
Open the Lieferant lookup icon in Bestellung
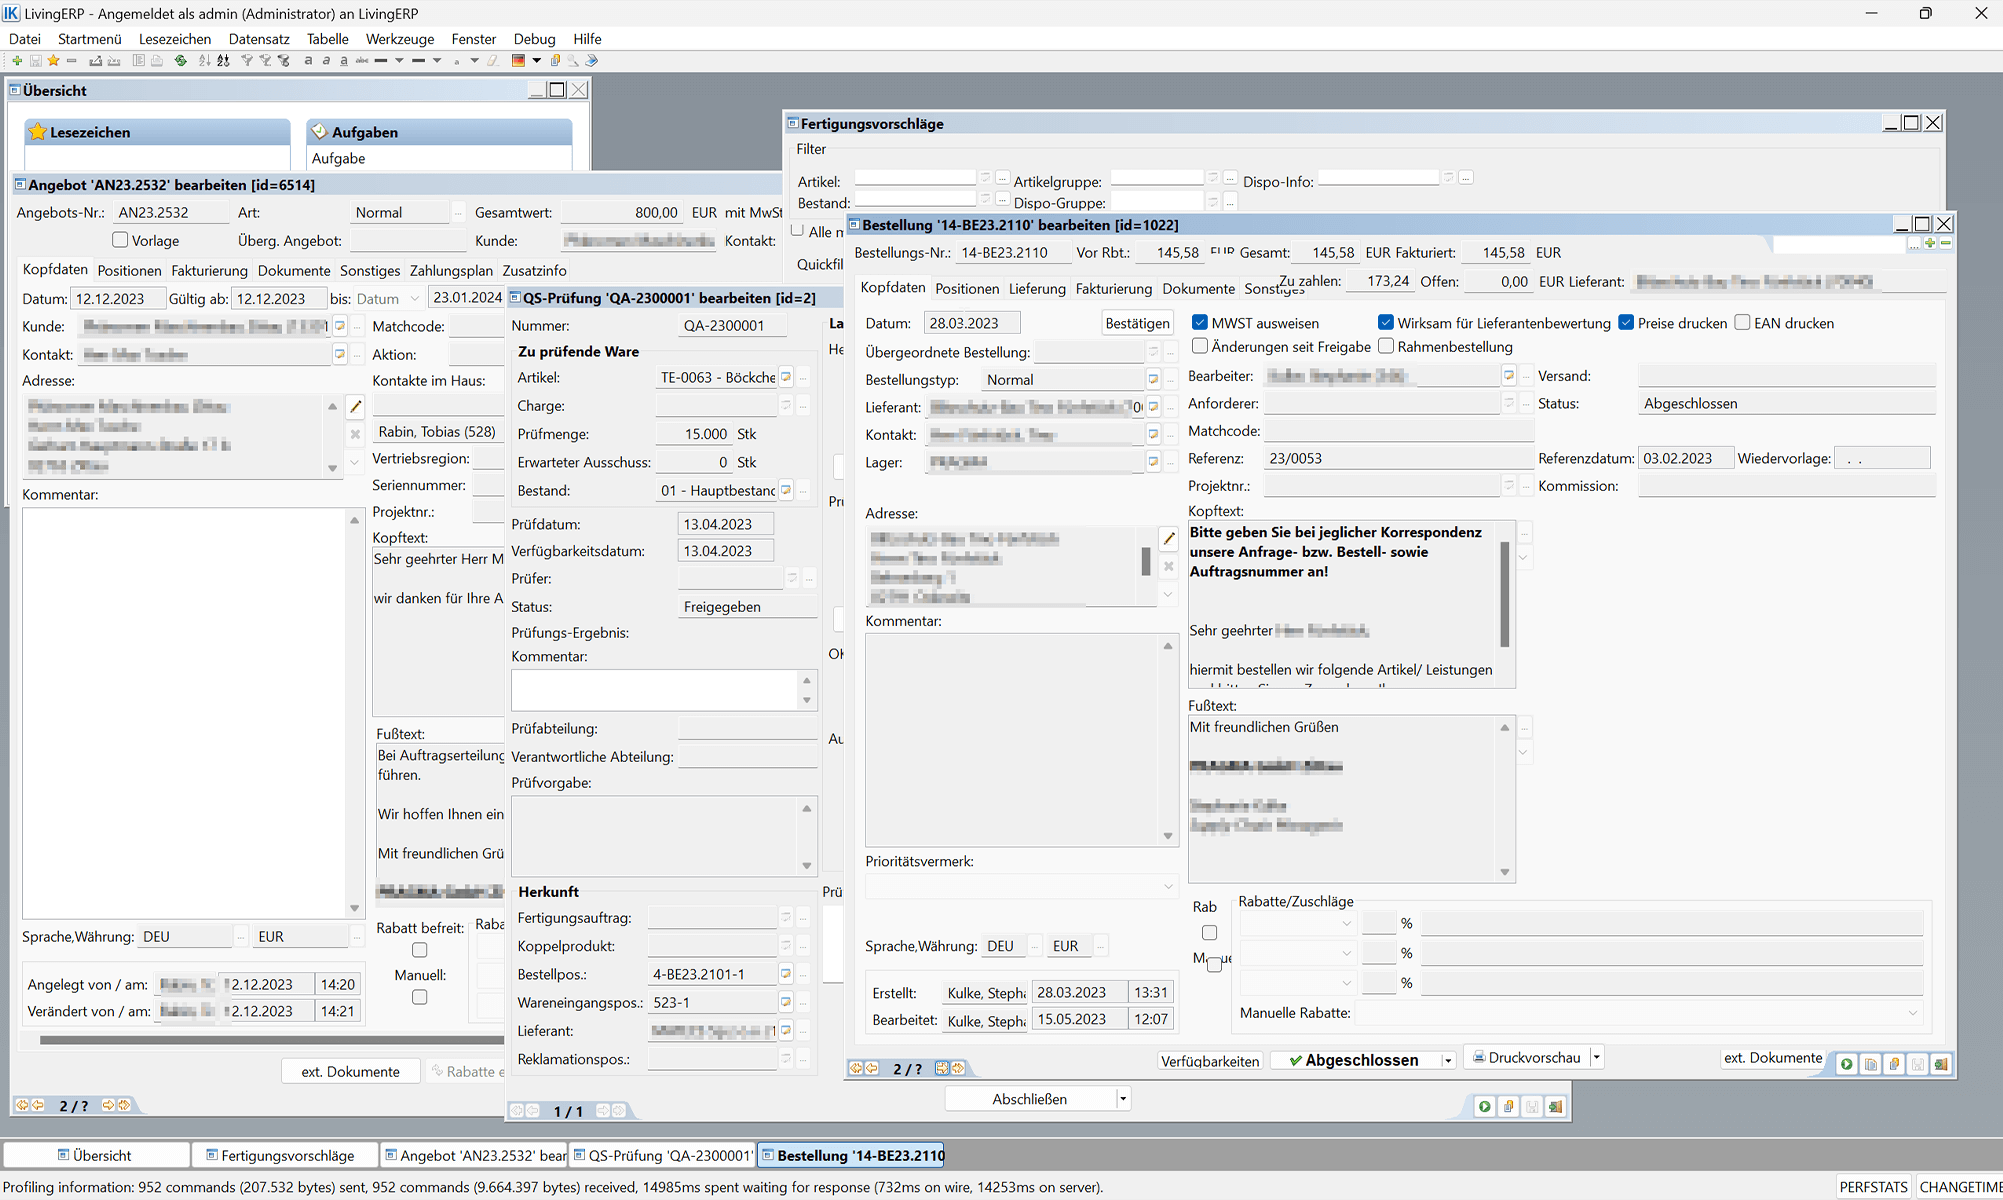(x=1153, y=407)
